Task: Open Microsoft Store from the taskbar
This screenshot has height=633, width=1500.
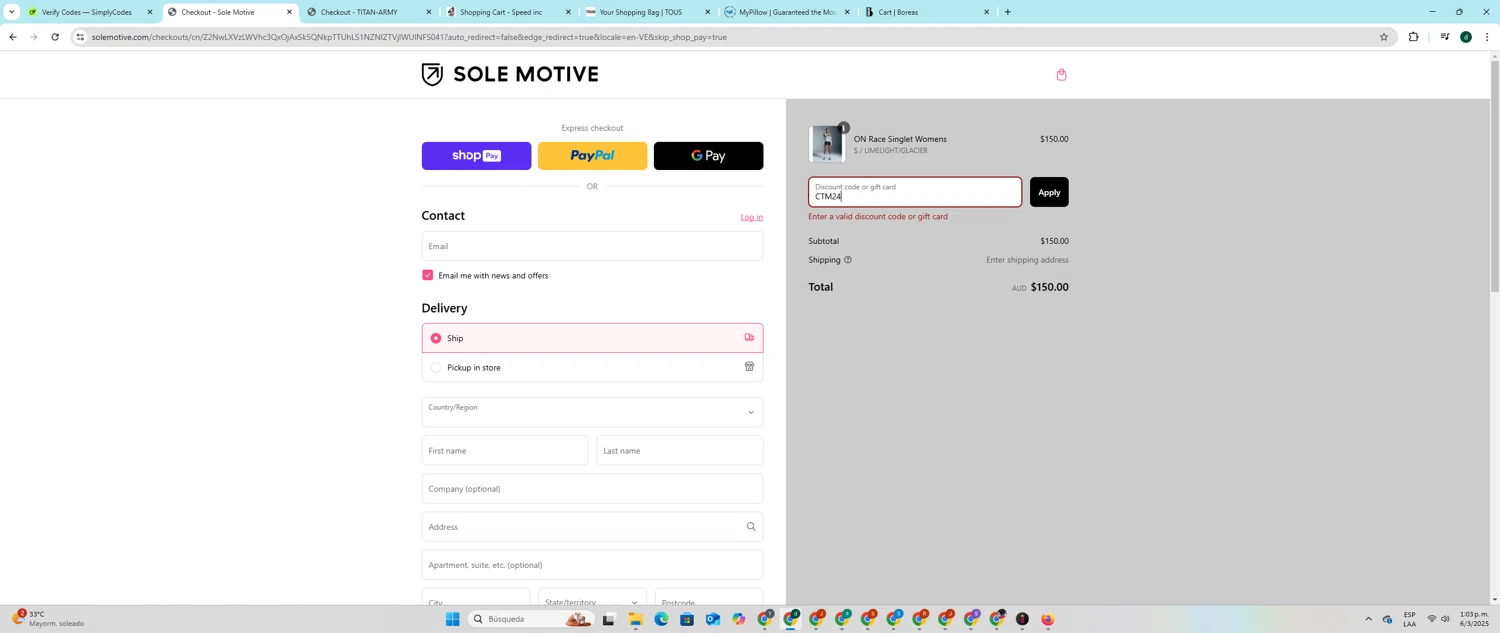Action: pyautogui.click(x=687, y=620)
